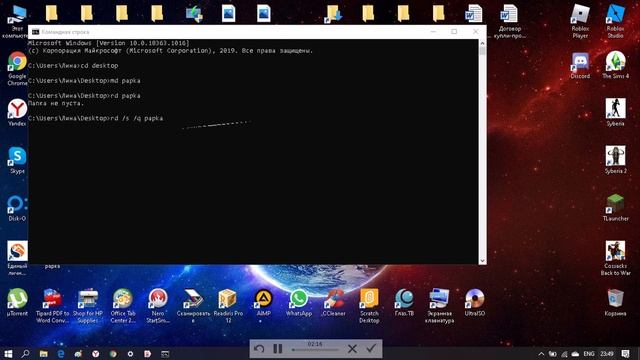Click the recording progress slider

coord(315,350)
